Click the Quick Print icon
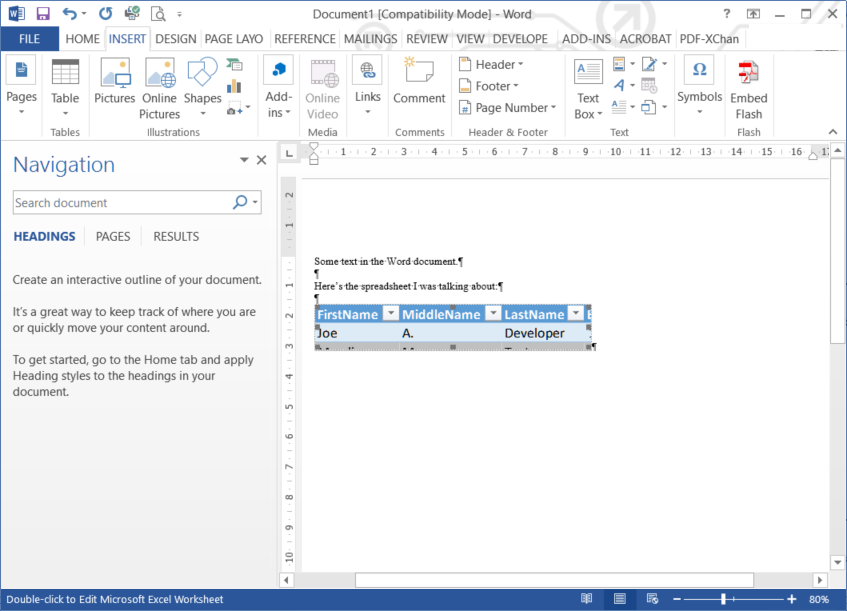 (x=132, y=14)
